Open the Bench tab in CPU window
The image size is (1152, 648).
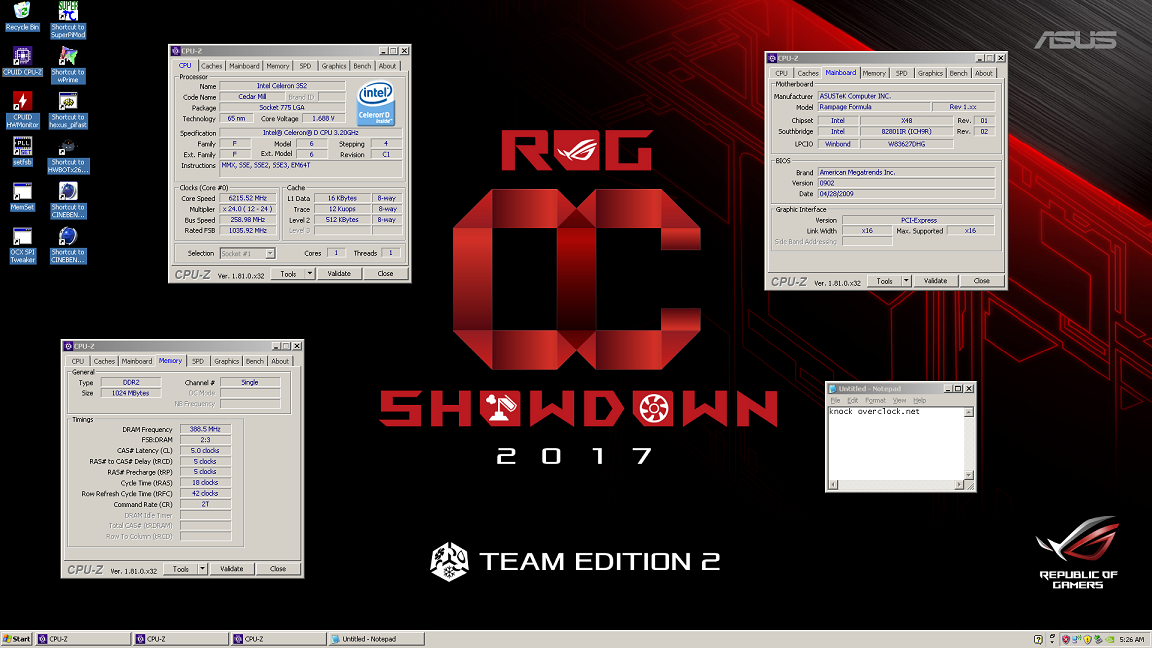point(362,66)
